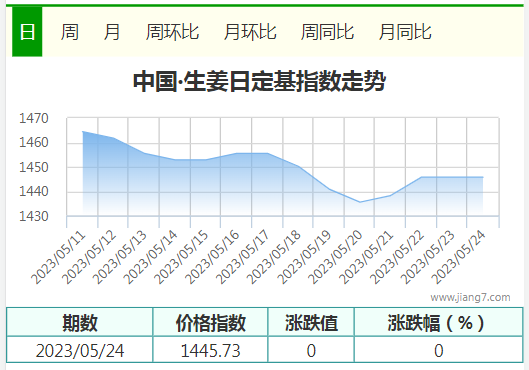
Task: Open the 周环比 tab
Action: [172, 32]
